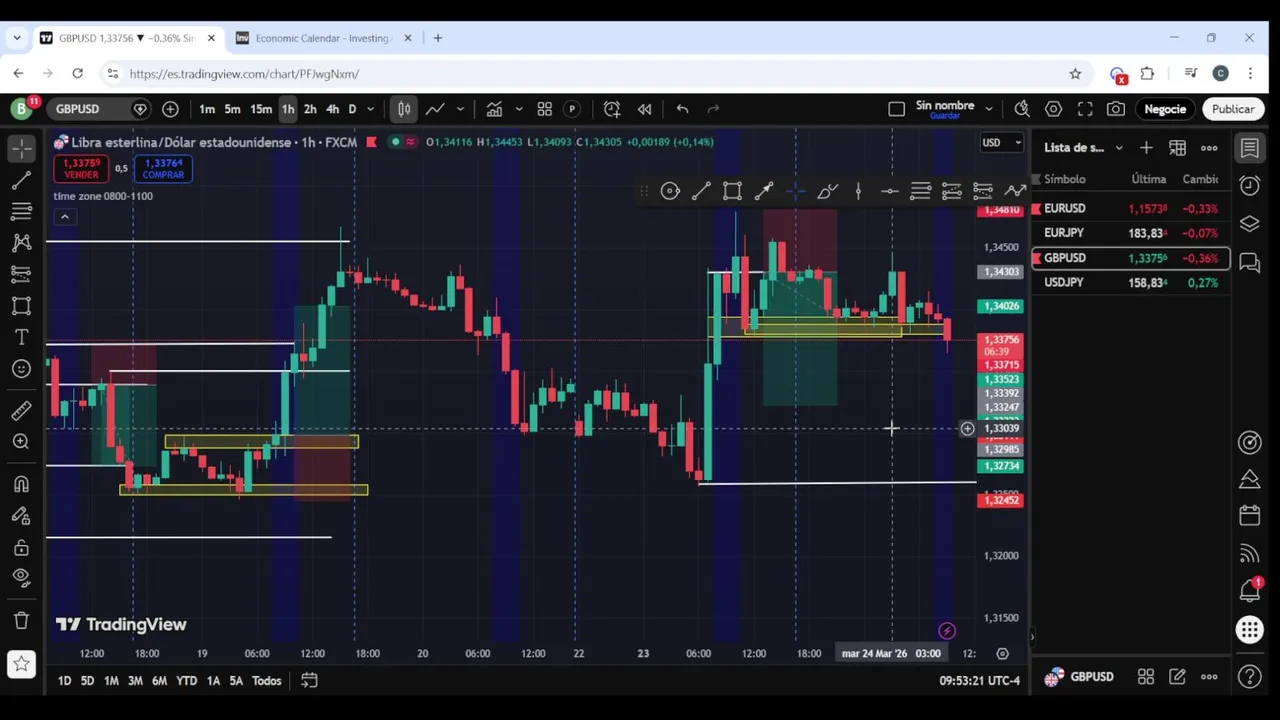The image size is (1280, 720).
Task: Open watchlist advanced view table icon
Action: click(1178, 148)
